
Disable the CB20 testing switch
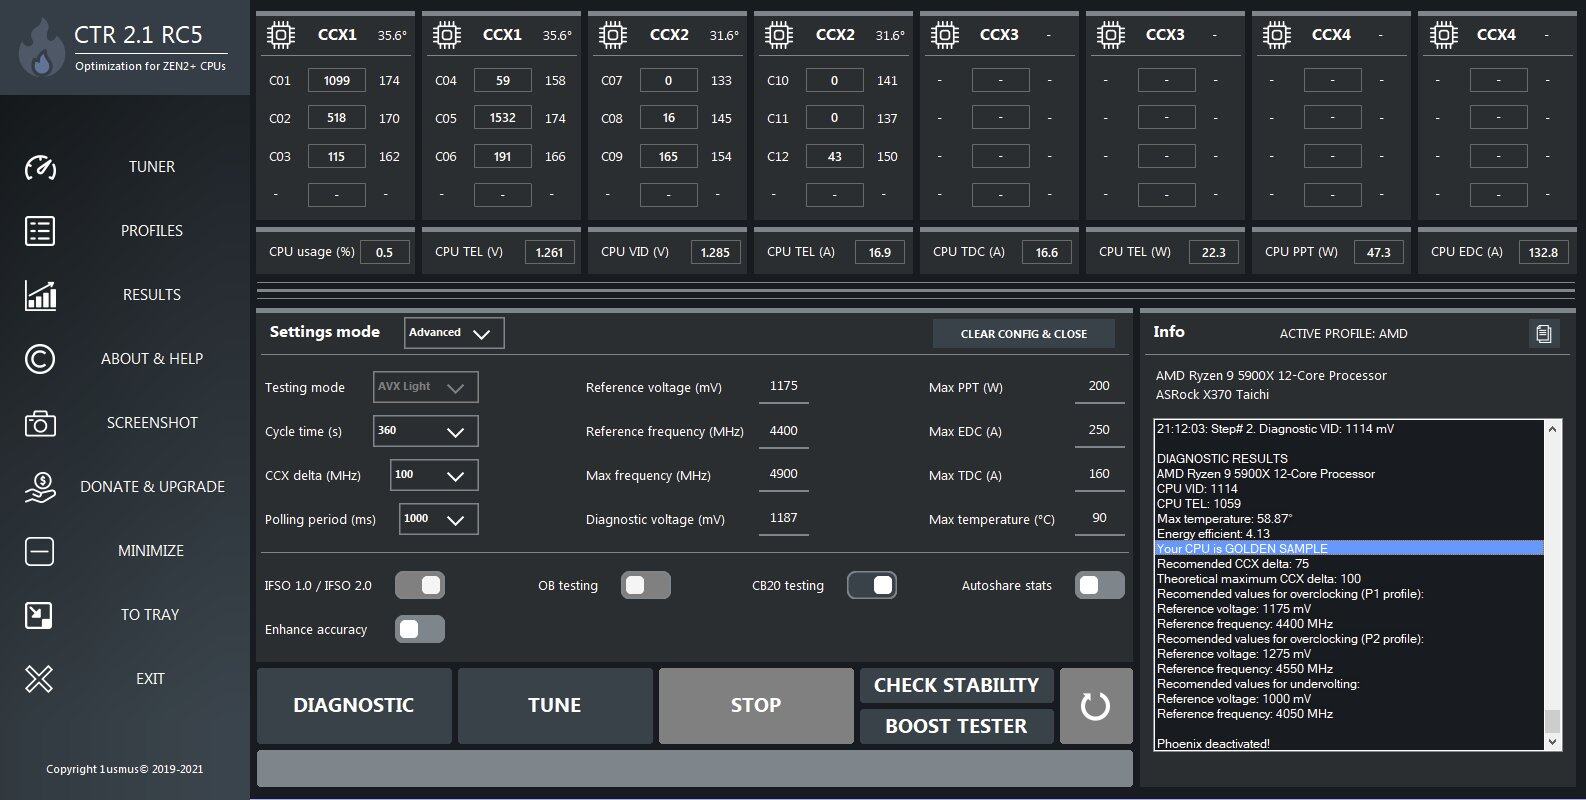point(872,585)
